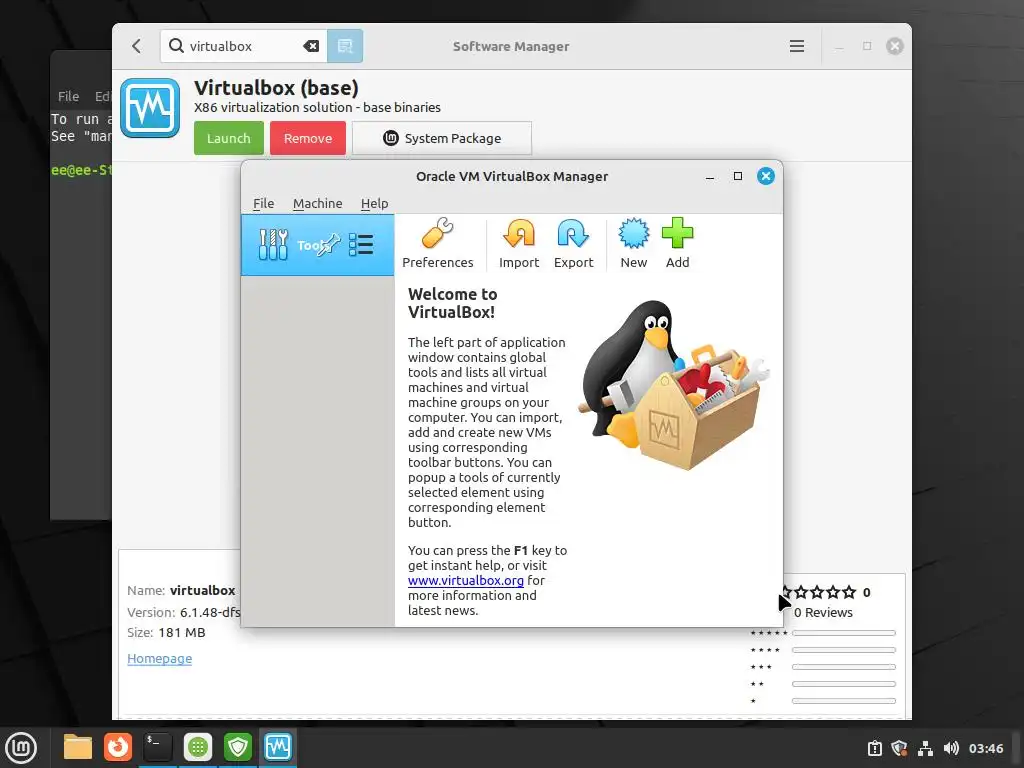
Task: Click the green shield taskbar icon
Action: (x=238, y=747)
